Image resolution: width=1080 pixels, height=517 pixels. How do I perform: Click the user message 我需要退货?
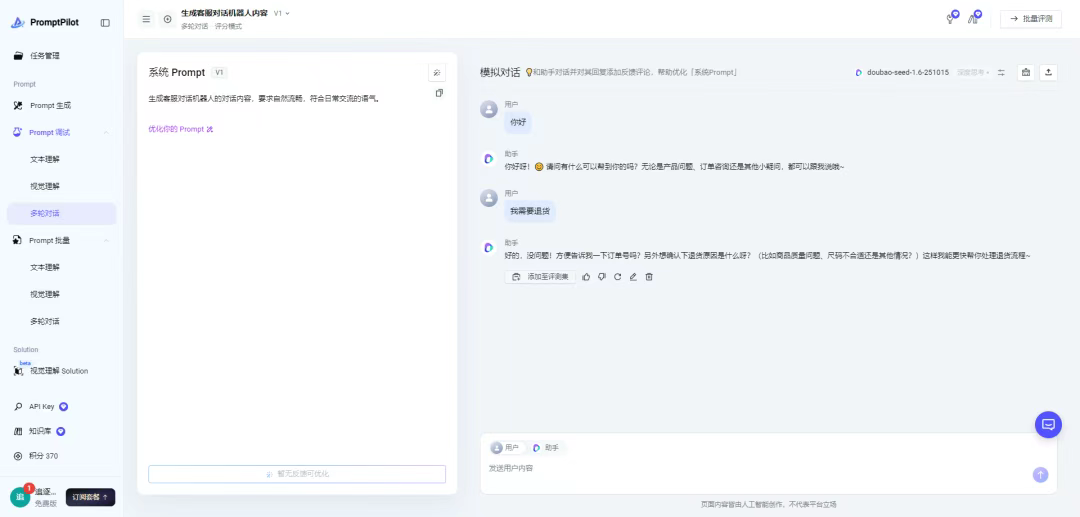530,211
